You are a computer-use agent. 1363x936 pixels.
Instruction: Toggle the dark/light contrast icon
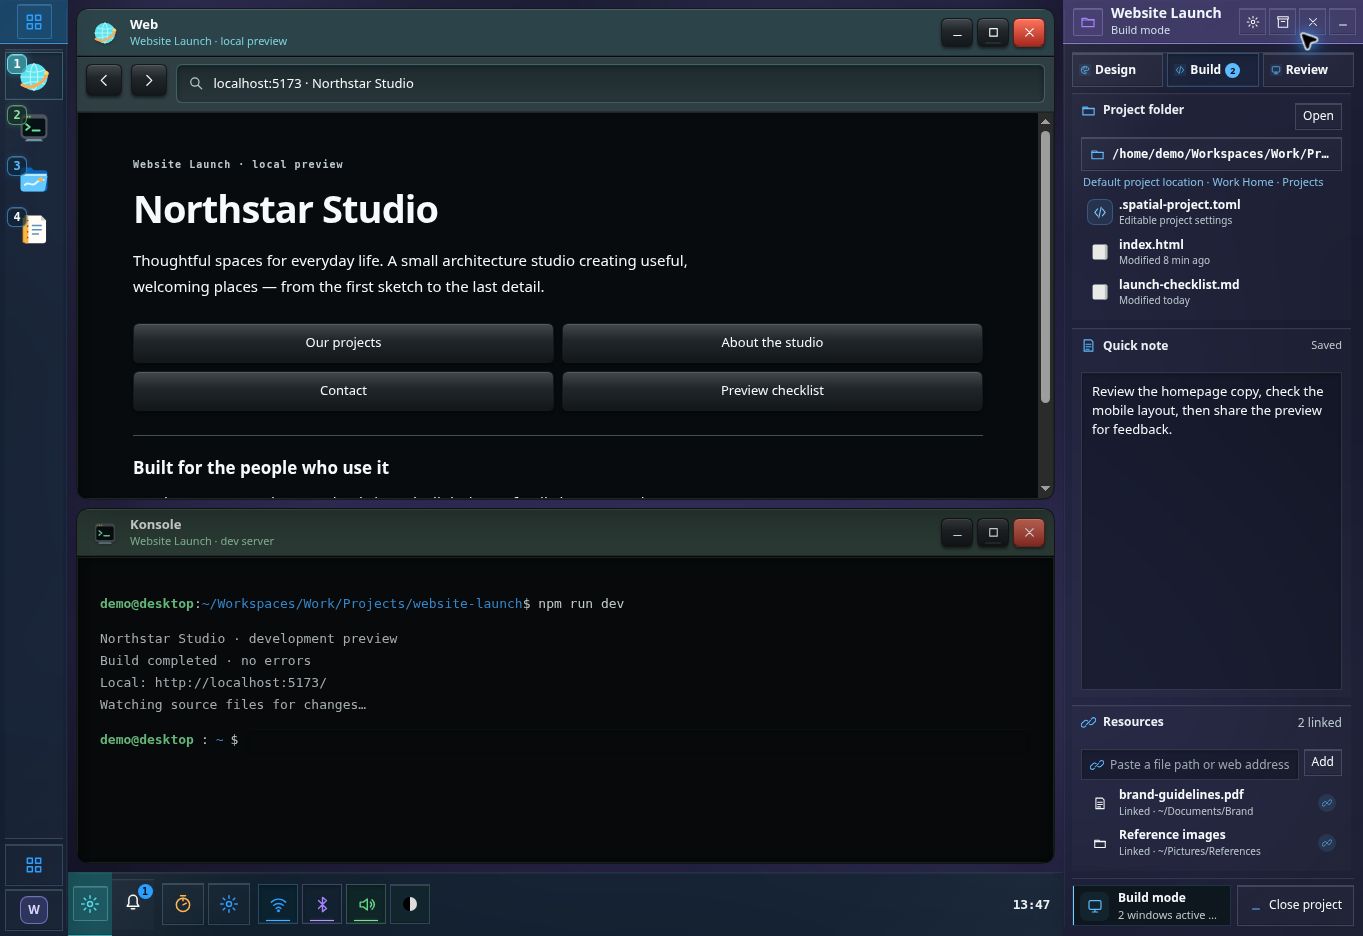pos(410,904)
